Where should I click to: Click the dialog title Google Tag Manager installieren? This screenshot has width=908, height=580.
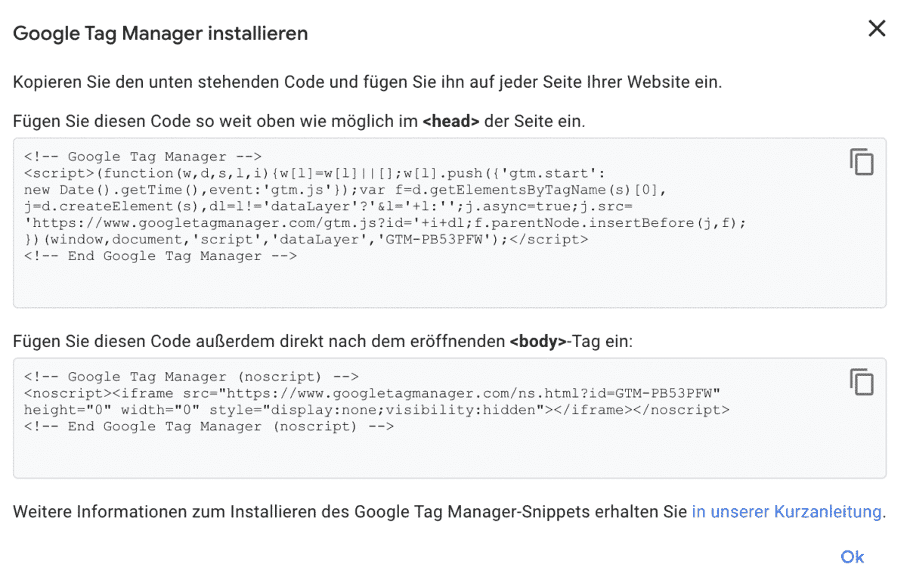[160, 34]
